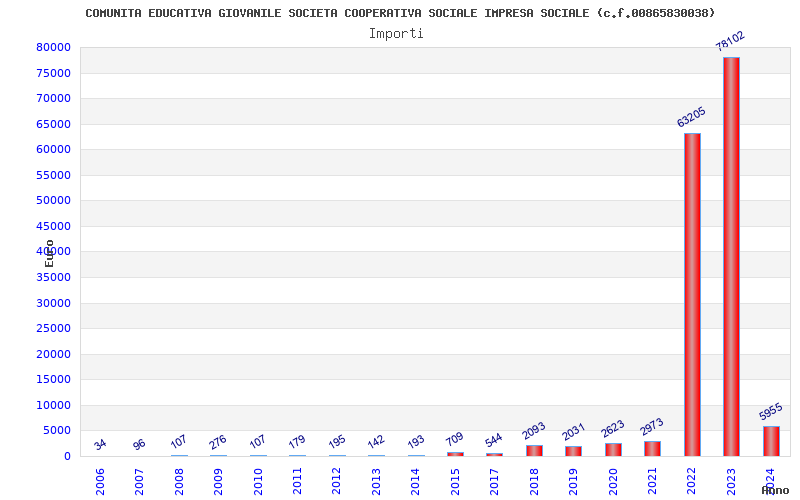Click the 50000 y-axis label
Viewport: 800px width, 500px height.
[x=54, y=201]
